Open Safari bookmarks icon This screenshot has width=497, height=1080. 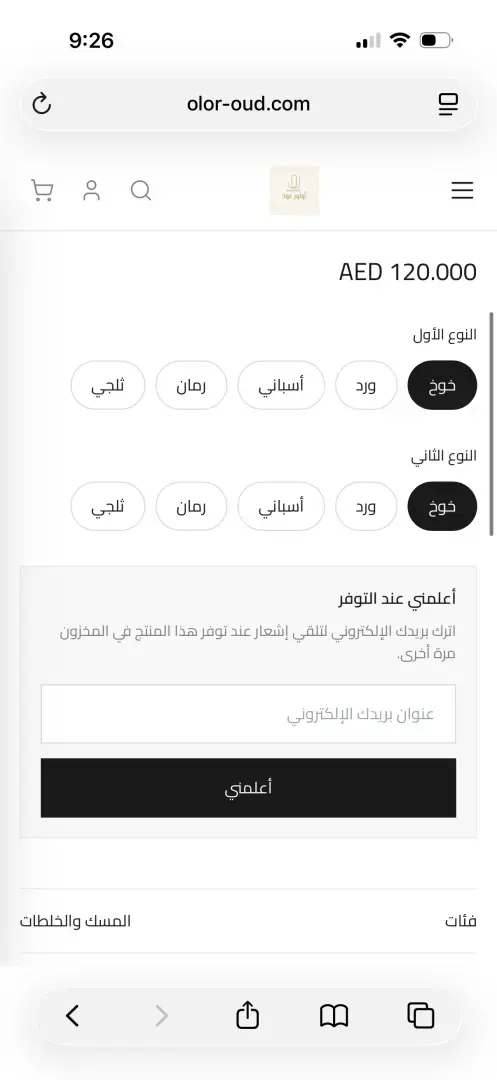coord(335,1015)
